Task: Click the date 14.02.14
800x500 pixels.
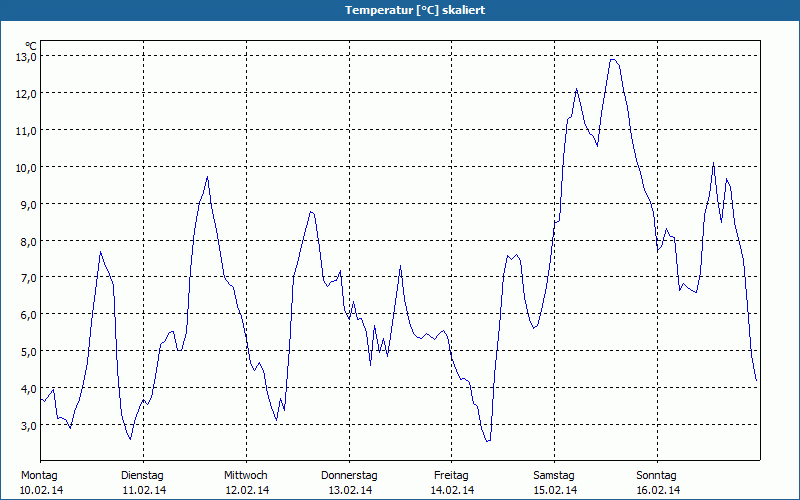Action: 452,490
